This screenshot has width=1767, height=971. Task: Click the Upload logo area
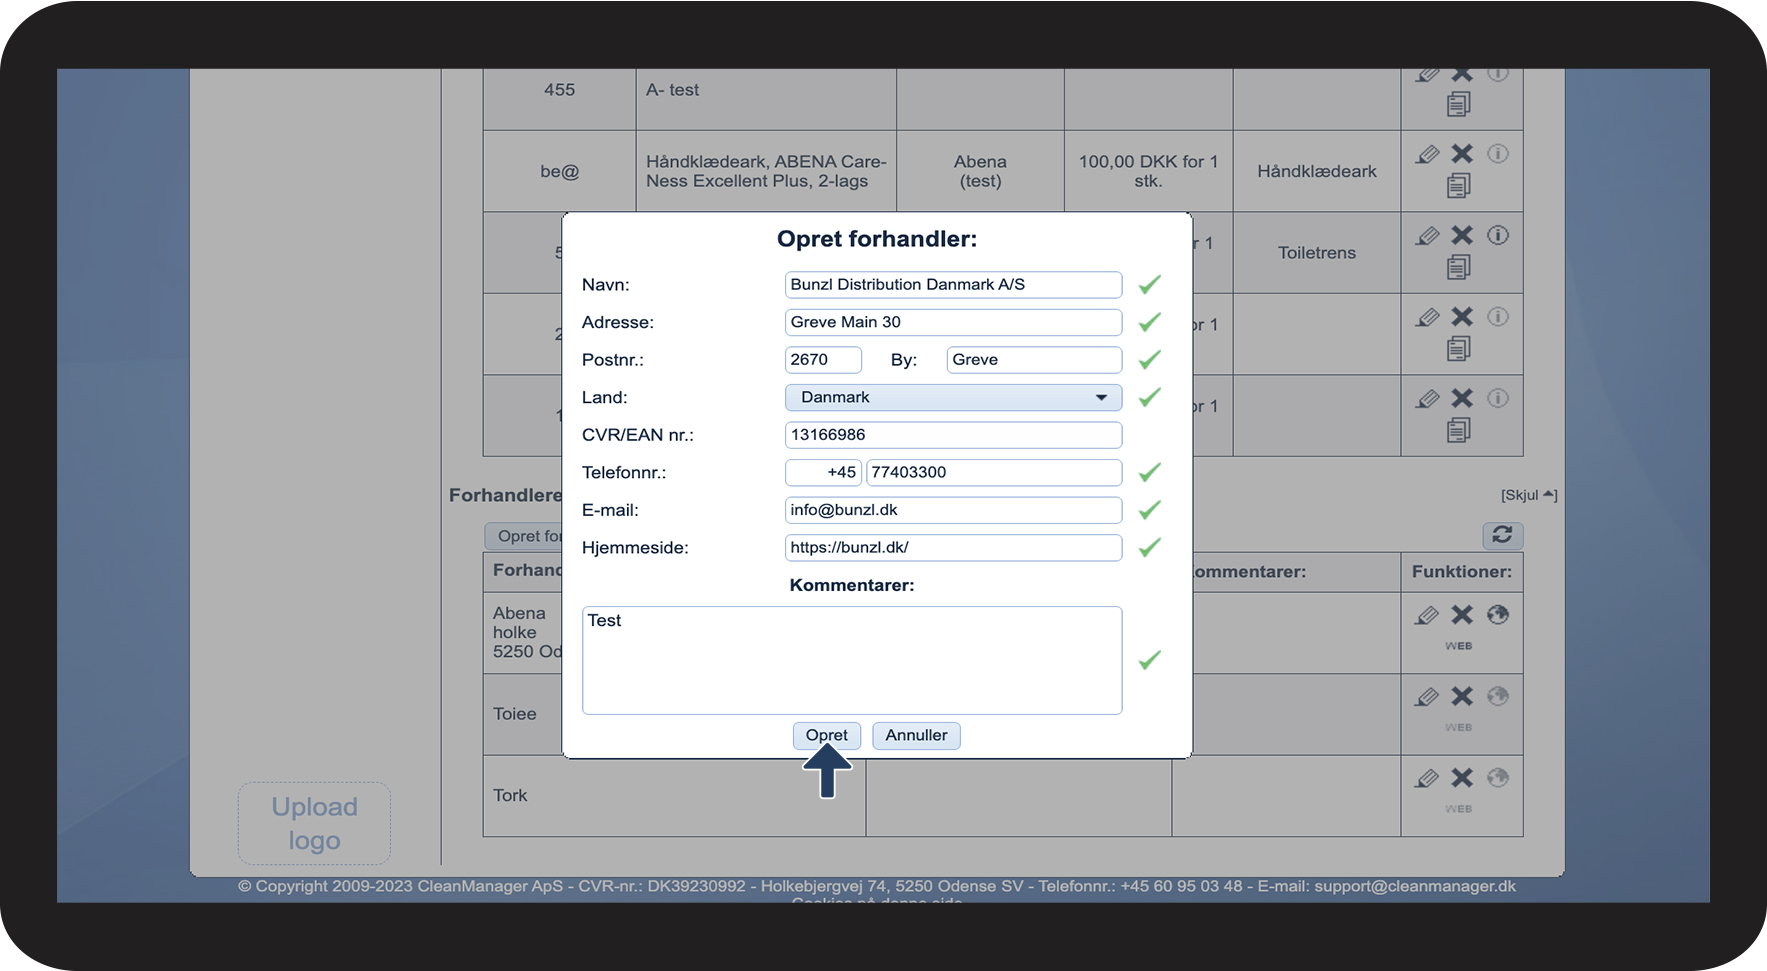click(314, 823)
